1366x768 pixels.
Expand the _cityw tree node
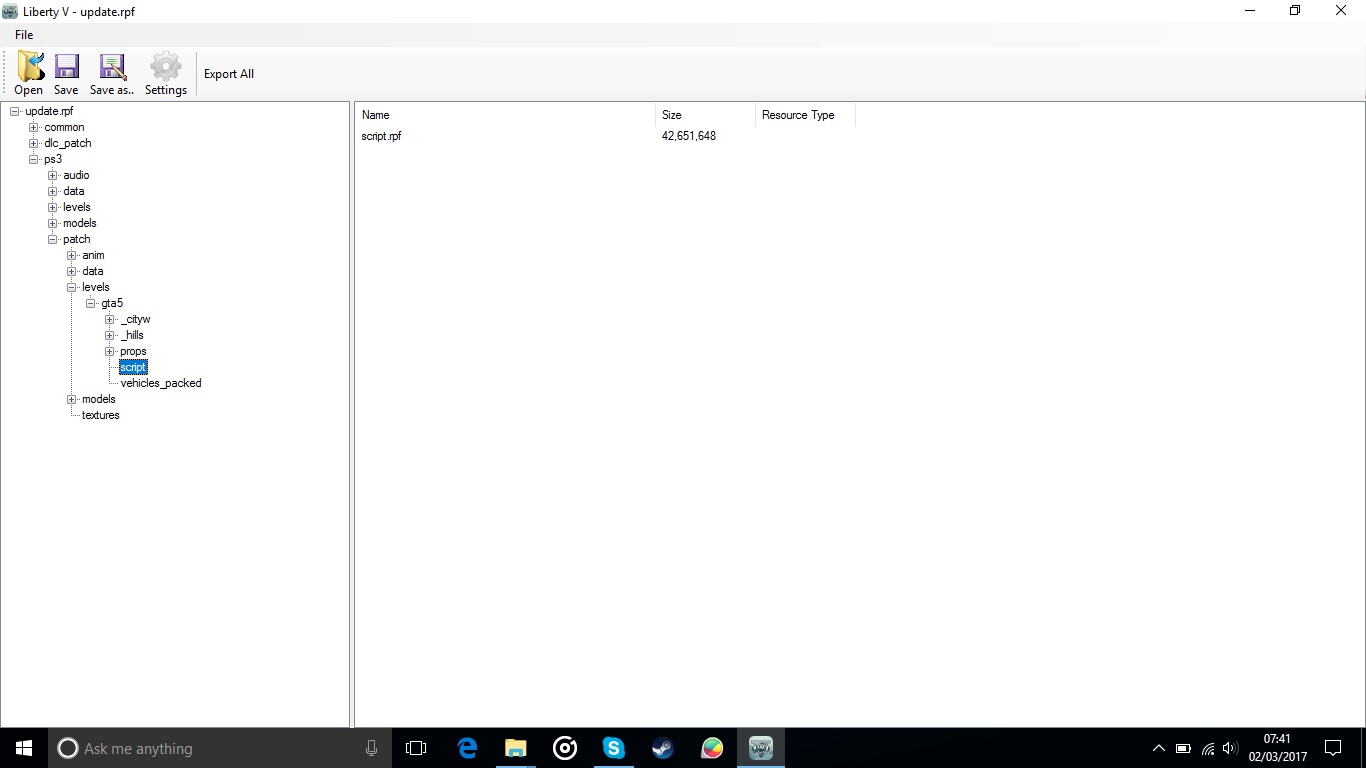coord(110,319)
